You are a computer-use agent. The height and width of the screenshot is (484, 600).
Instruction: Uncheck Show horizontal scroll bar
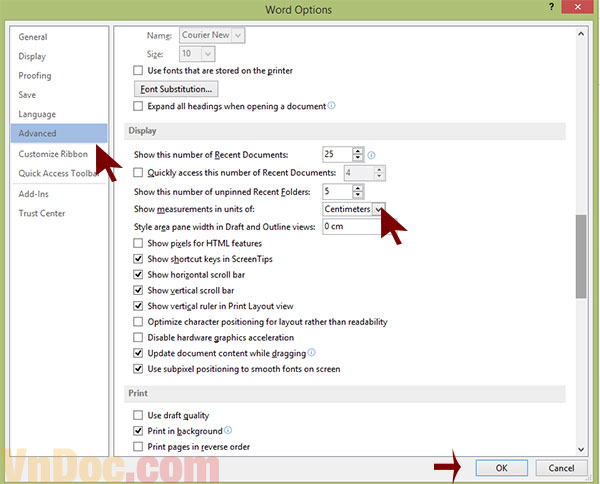tap(139, 275)
